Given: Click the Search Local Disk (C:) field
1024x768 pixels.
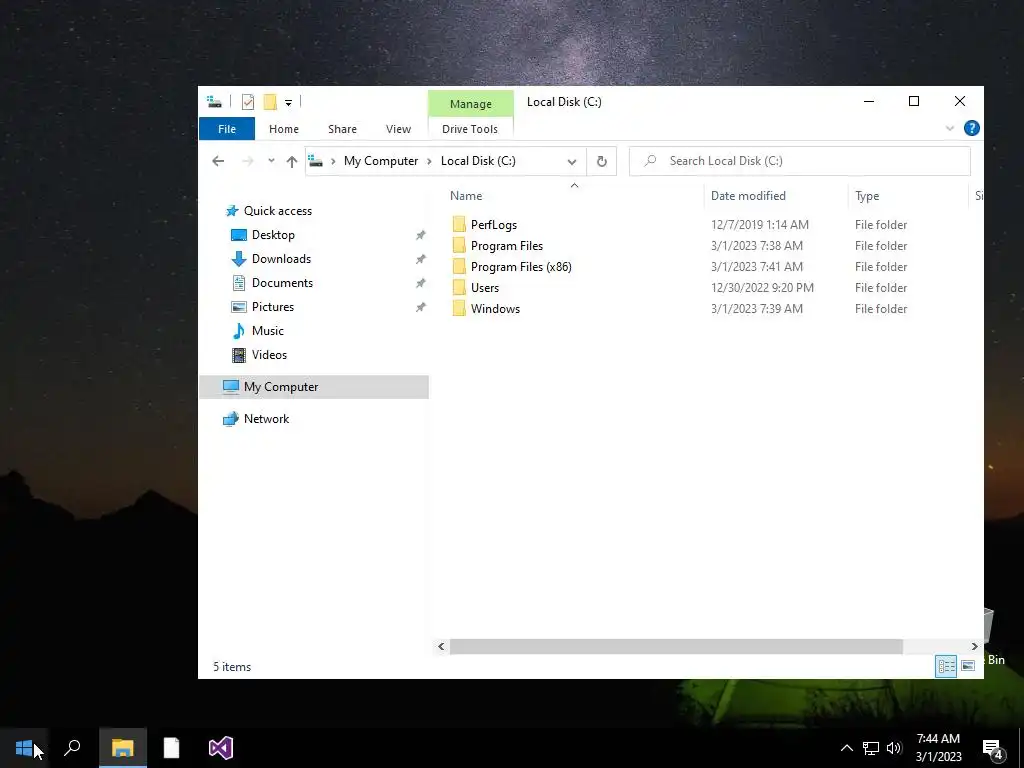Looking at the screenshot, I should pos(799,161).
